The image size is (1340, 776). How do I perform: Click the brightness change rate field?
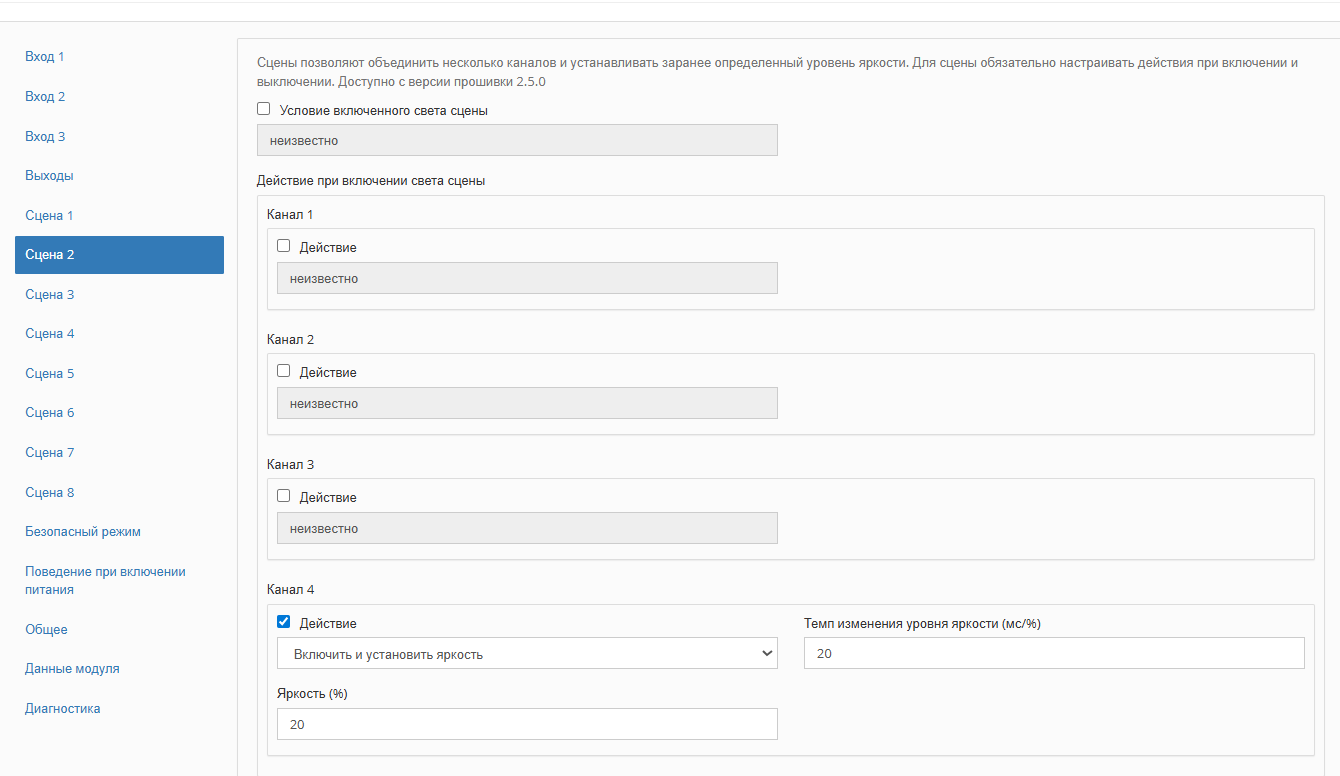coord(1054,654)
